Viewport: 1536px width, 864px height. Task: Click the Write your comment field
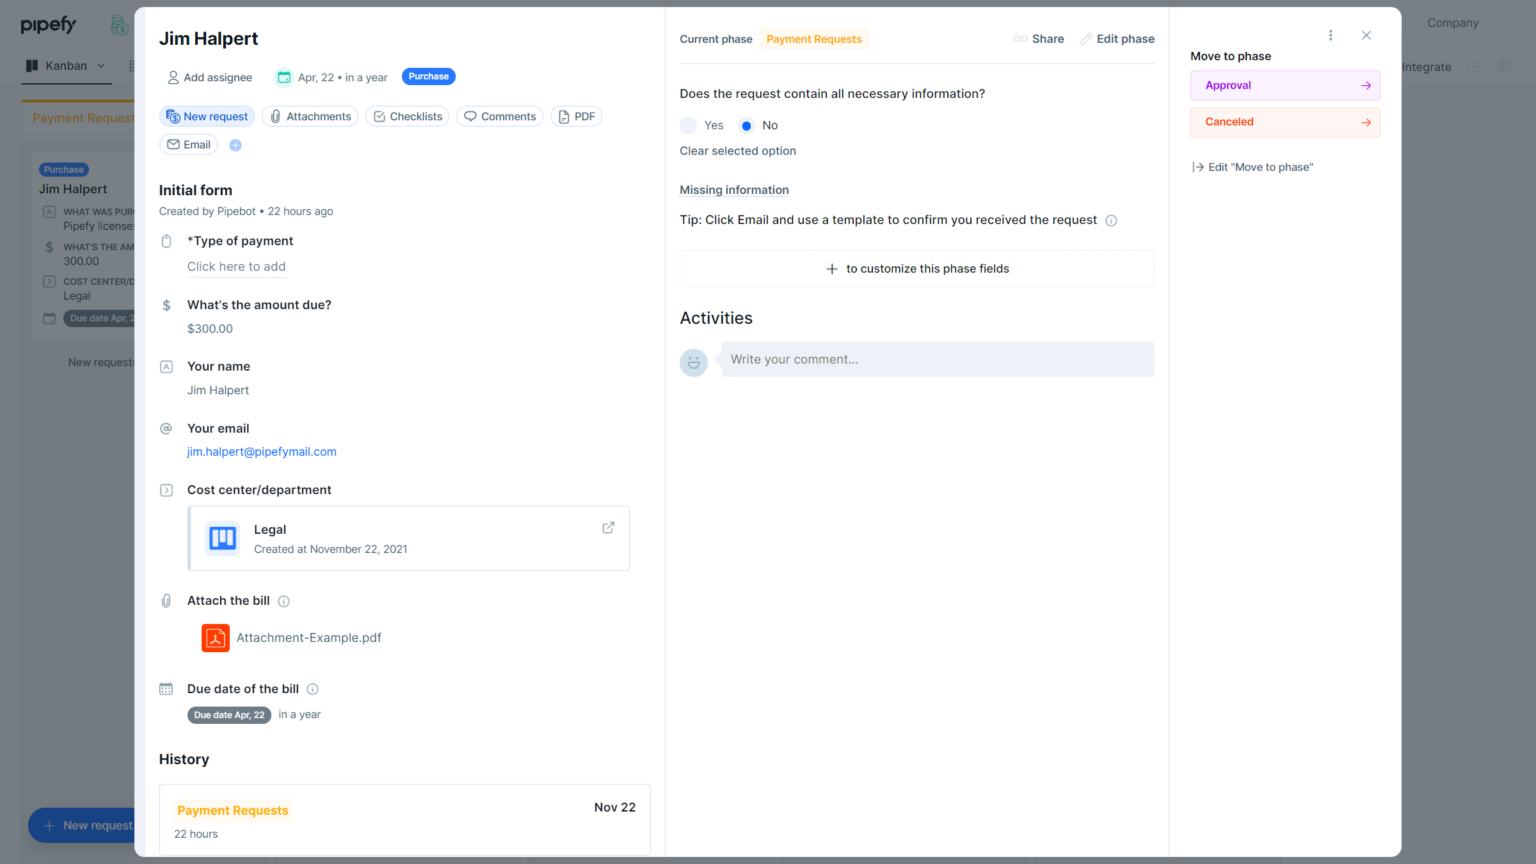coord(938,360)
